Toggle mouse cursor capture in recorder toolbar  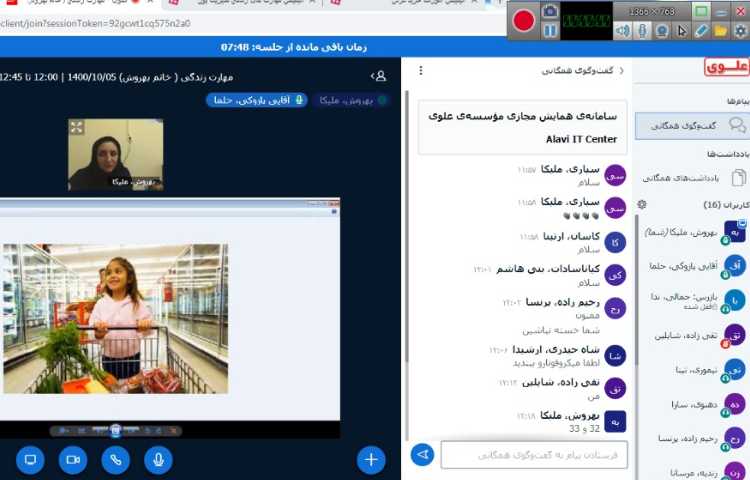click(x=682, y=31)
